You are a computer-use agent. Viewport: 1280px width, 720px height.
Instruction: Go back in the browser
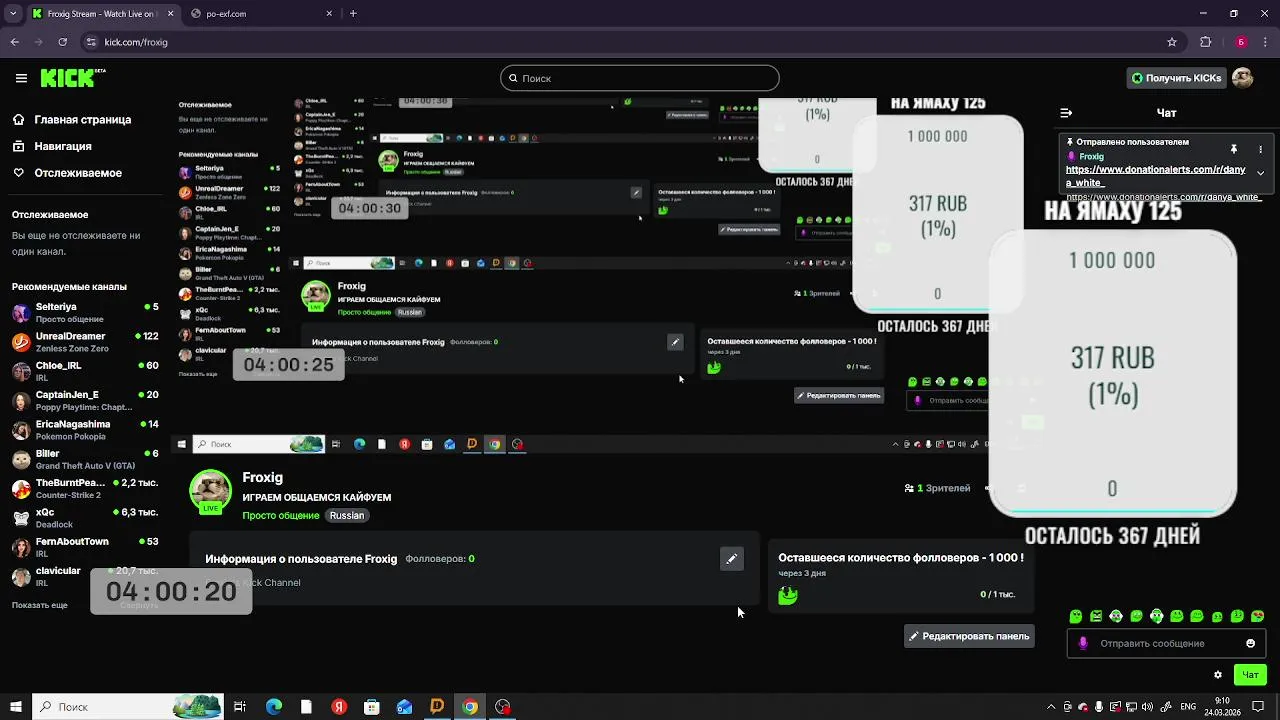(x=14, y=42)
